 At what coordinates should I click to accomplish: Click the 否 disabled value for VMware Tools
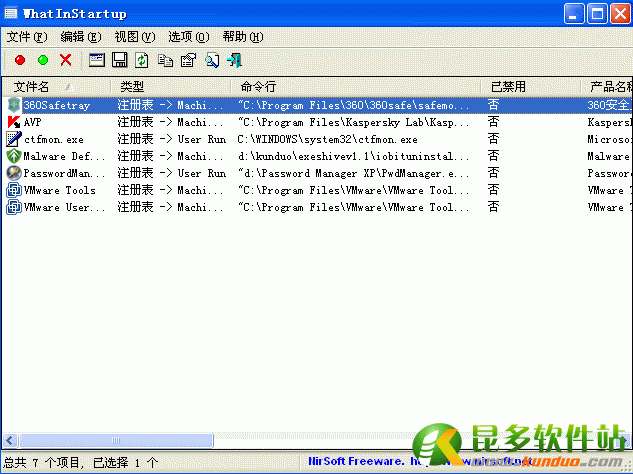click(493, 190)
